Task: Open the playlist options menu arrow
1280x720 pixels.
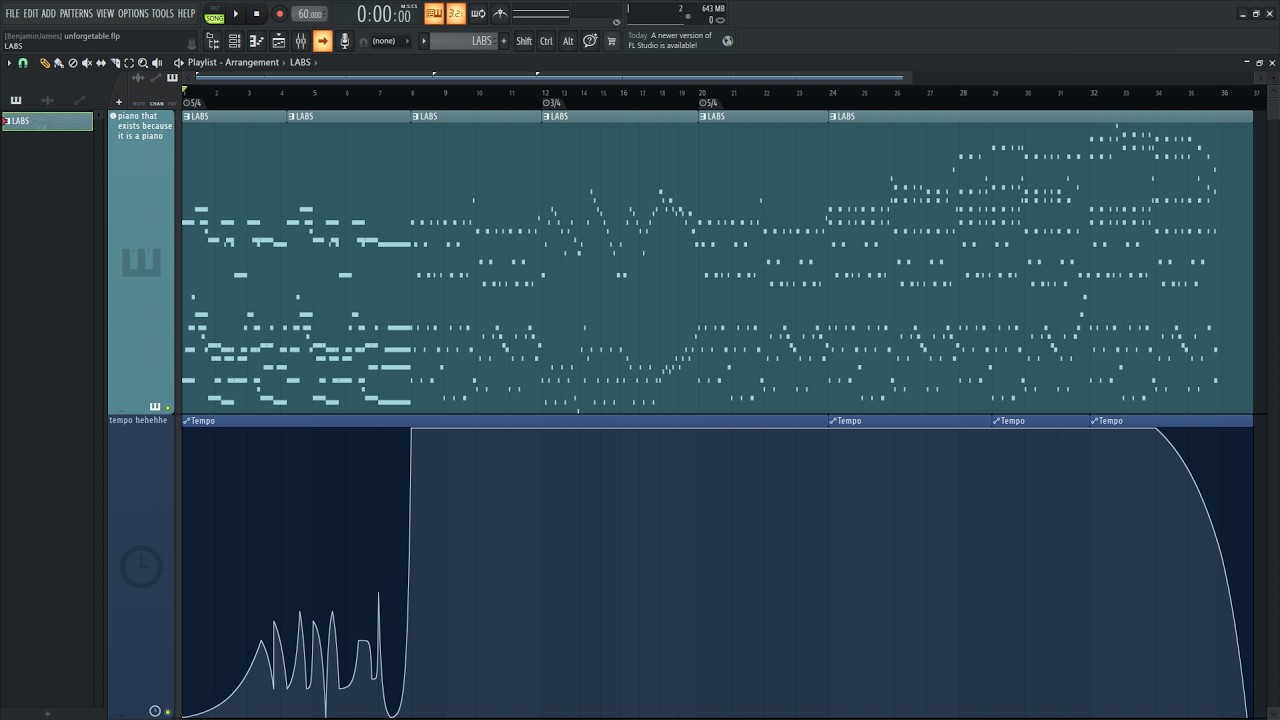Action: coord(9,63)
